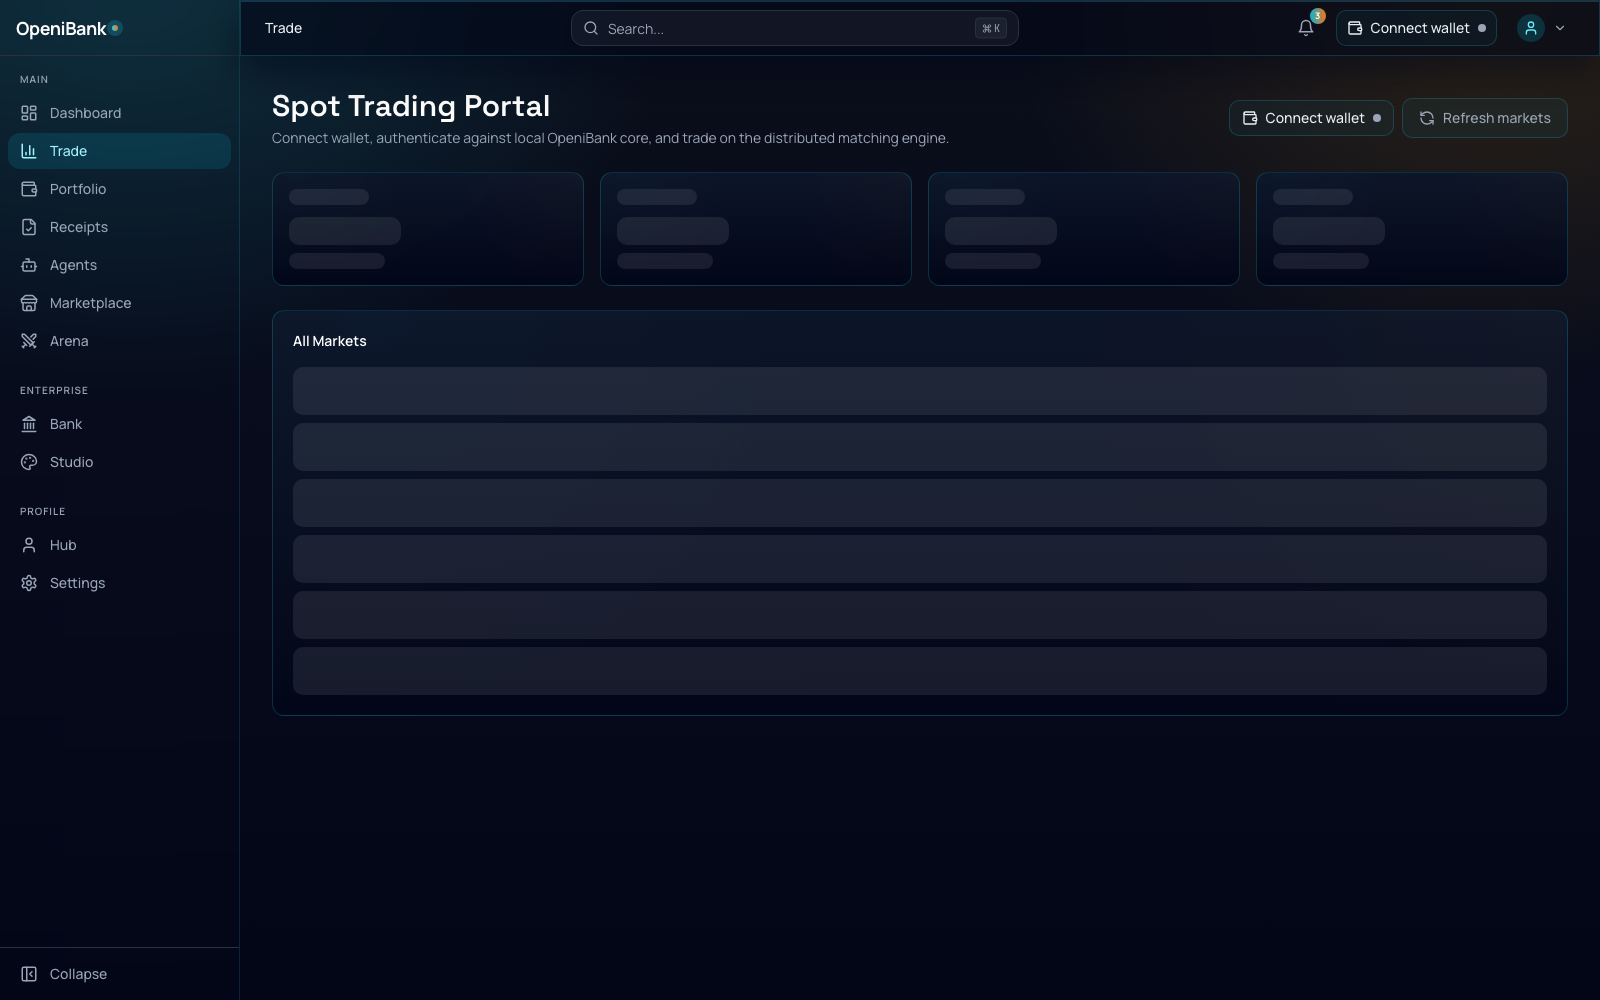Open the notifications bell with badge
The height and width of the screenshot is (1000, 1600).
tap(1305, 28)
